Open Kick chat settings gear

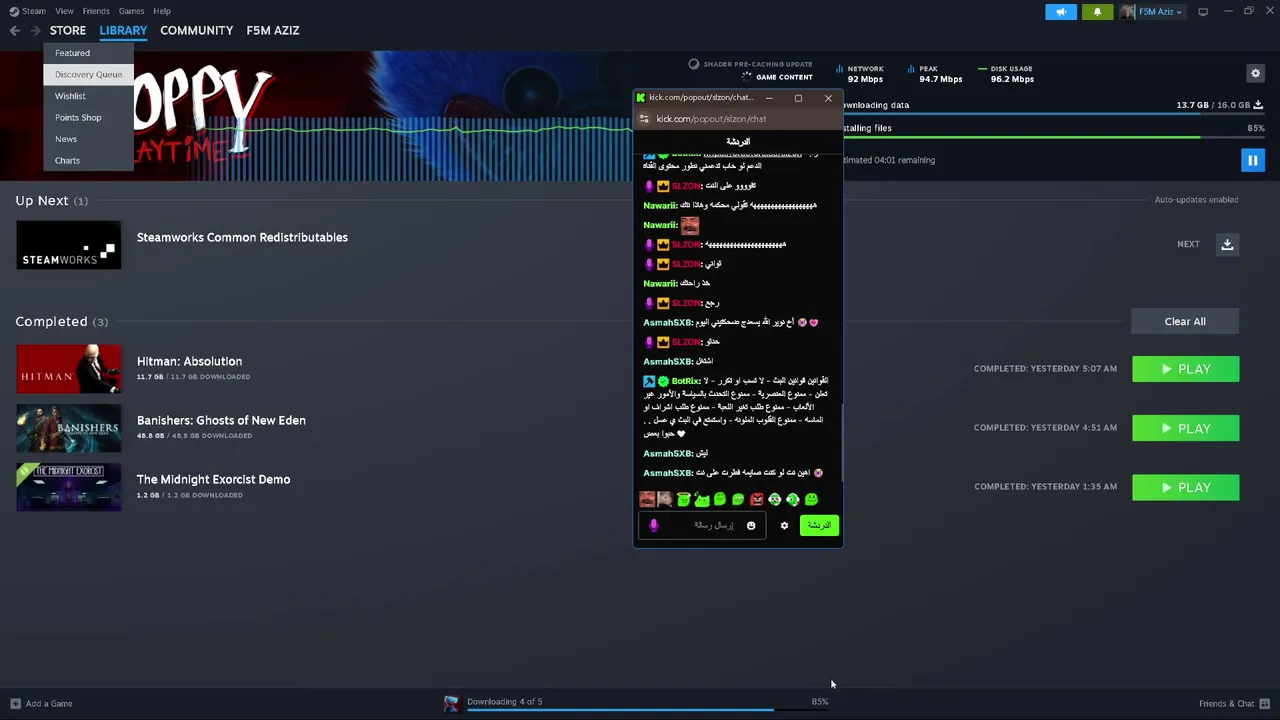pyautogui.click(x=784, y=525)
